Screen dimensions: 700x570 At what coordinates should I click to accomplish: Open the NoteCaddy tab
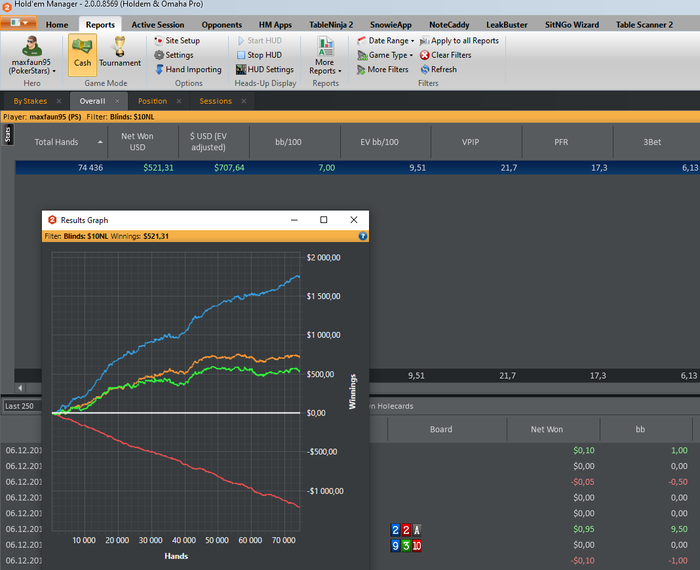(449, 25)
